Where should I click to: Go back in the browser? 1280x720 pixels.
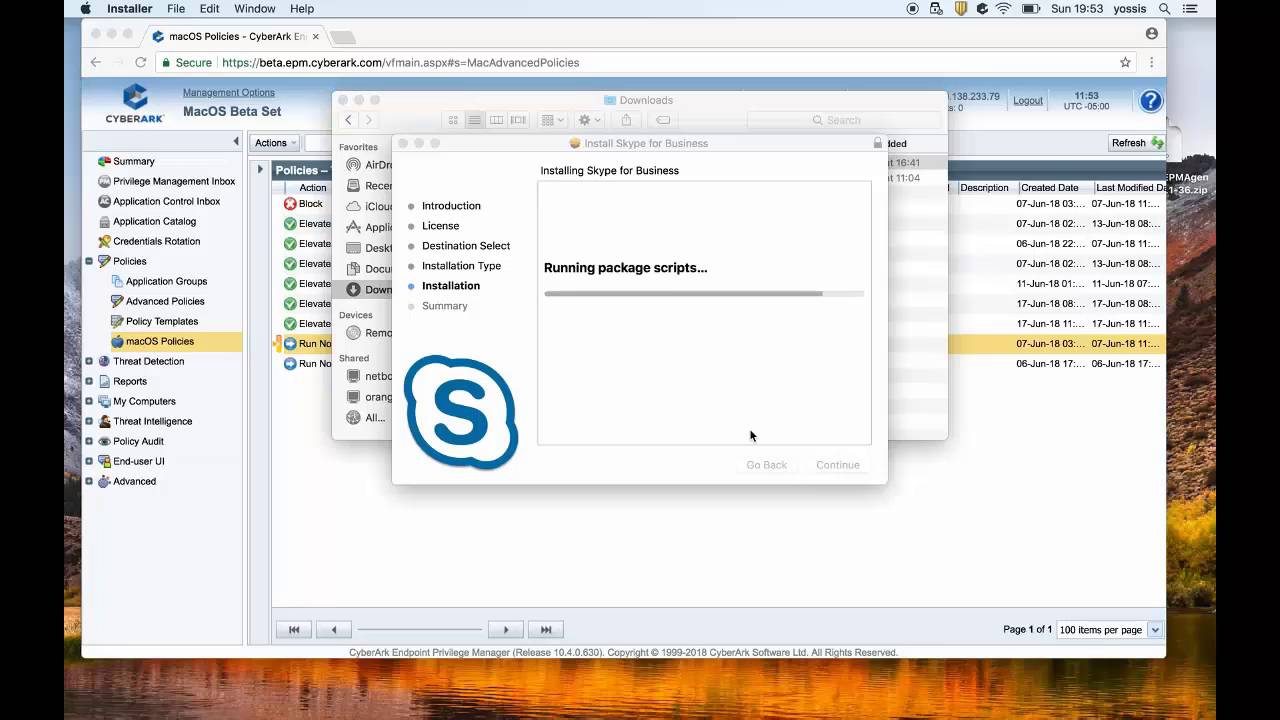[x=96, y=62]
